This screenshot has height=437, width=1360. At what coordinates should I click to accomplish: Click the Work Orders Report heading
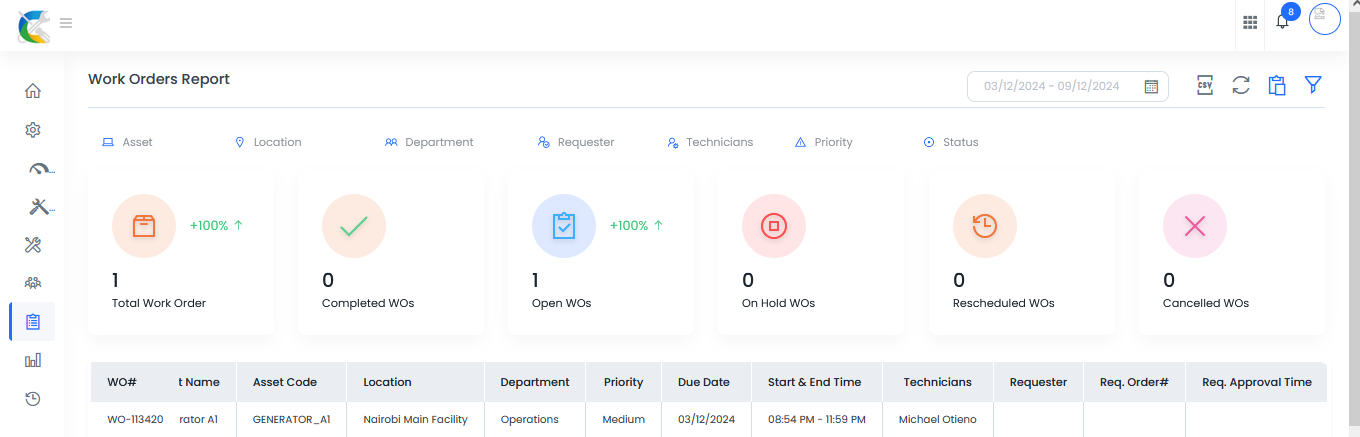click(159, 79)
